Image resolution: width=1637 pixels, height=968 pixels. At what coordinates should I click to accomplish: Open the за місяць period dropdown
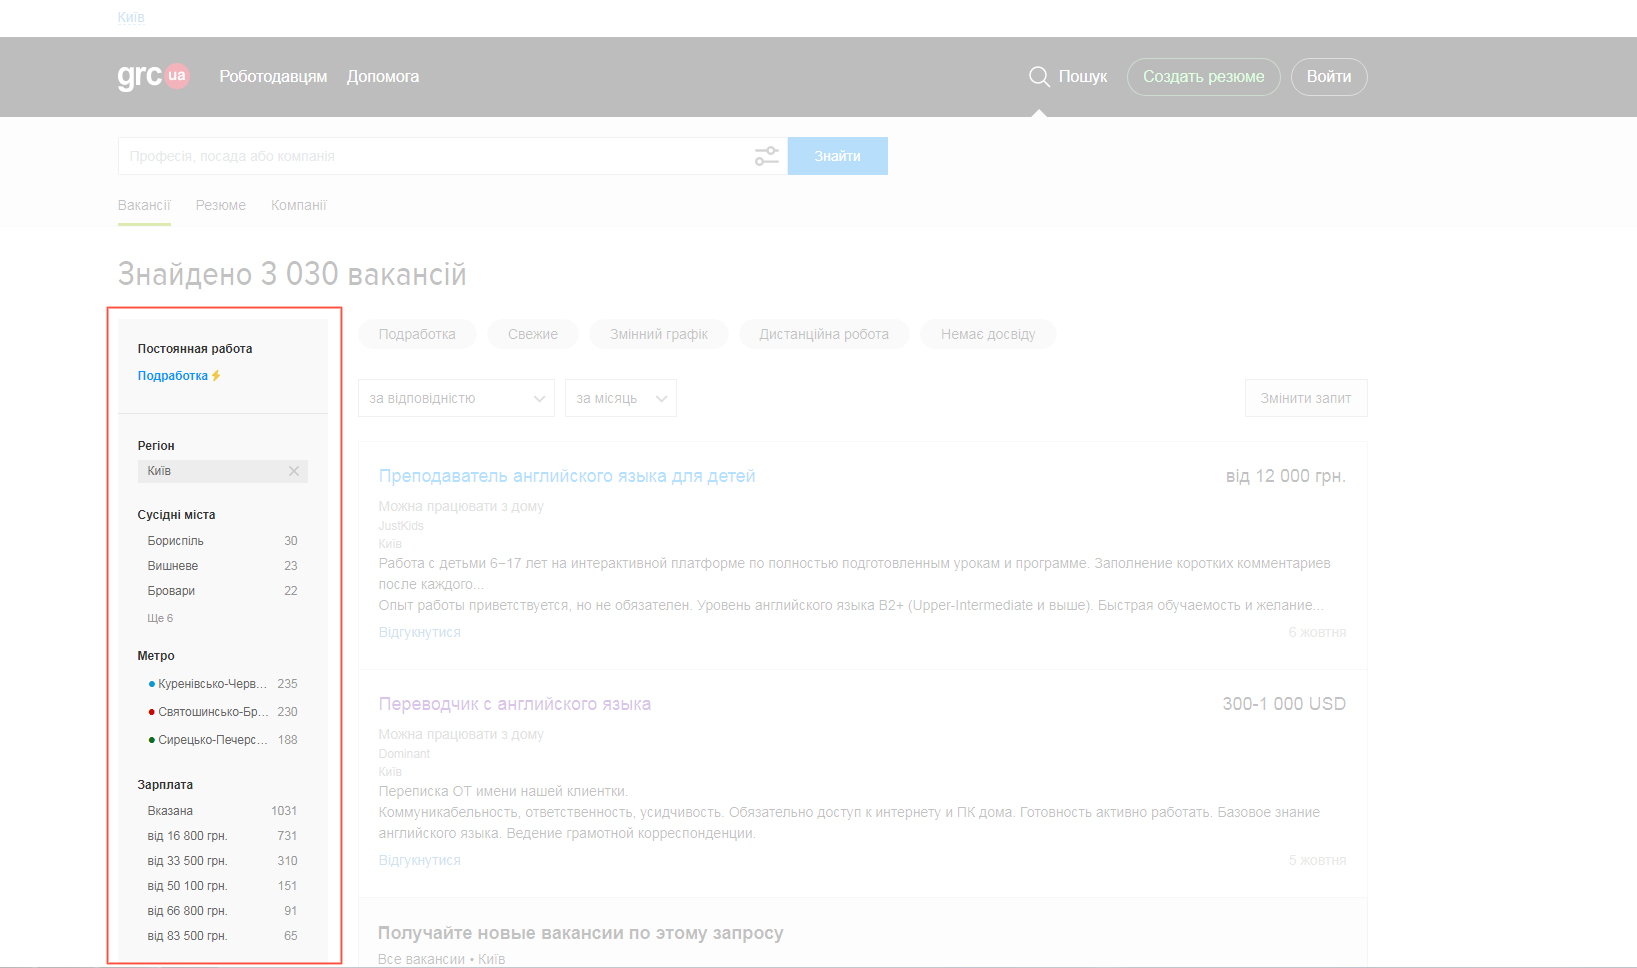[620, 398]
